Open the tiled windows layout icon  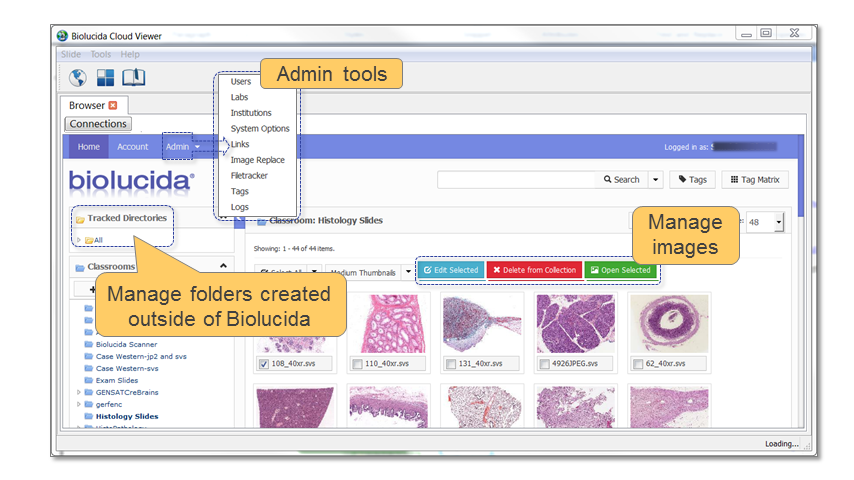(105, 77)
